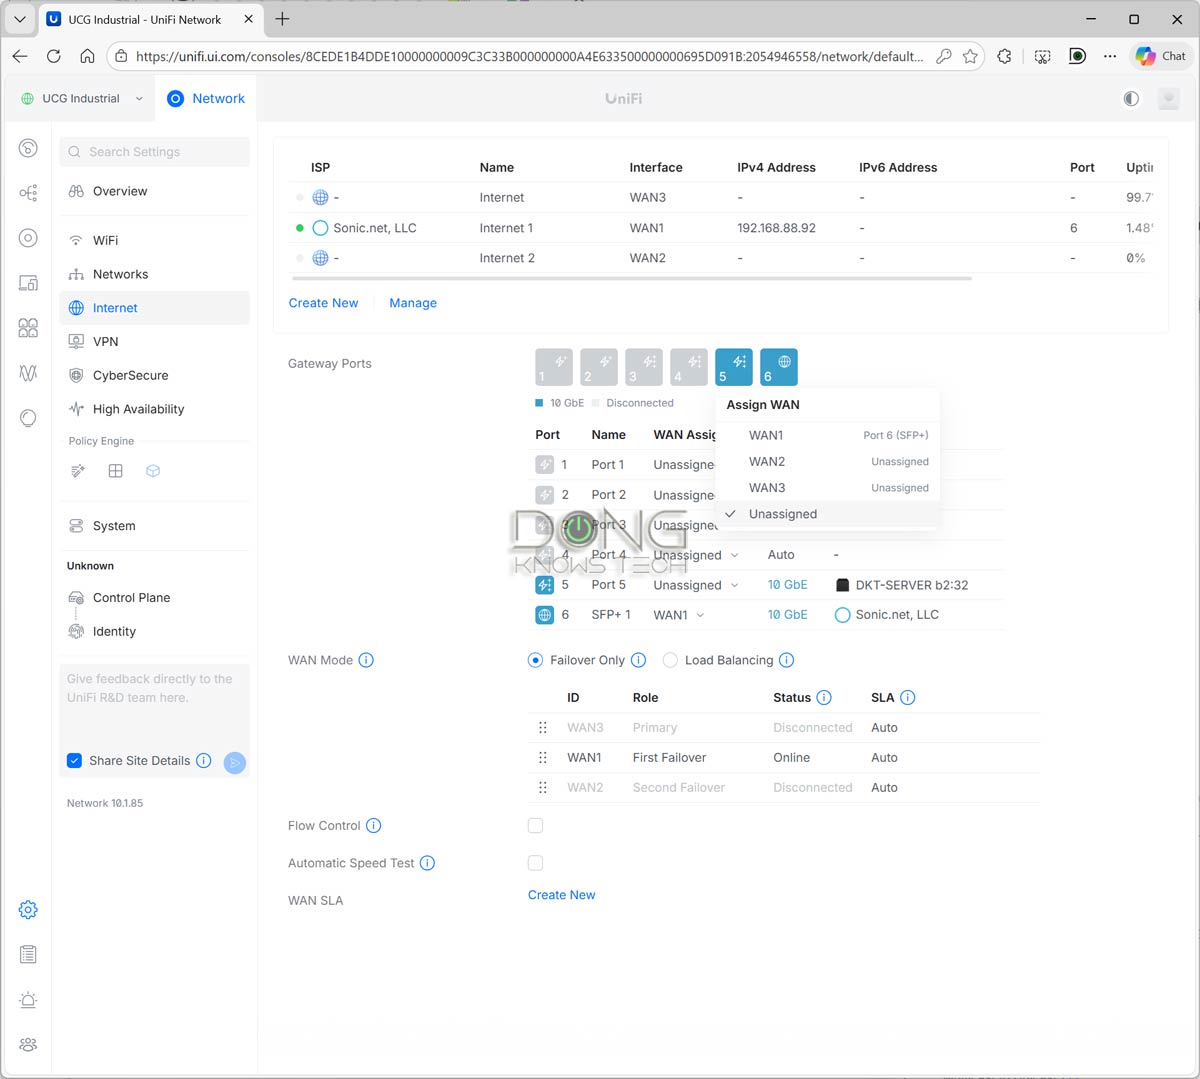Click Create New below Automatic Speed Test
This screenshot has height=1079, width=1200.
tap(561, 894)
